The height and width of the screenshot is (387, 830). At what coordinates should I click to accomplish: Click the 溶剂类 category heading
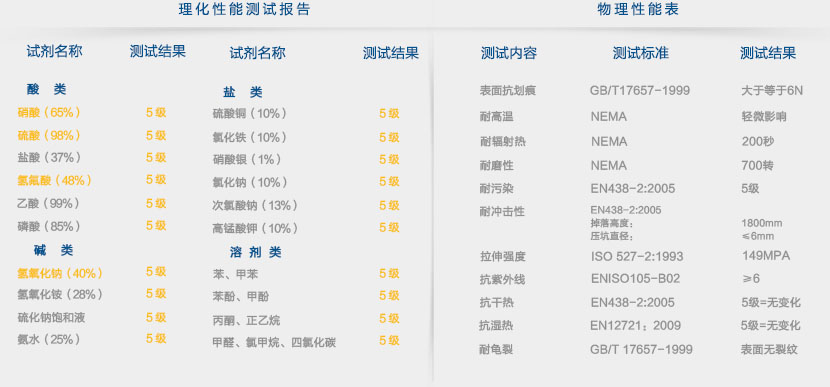(256, 253)
